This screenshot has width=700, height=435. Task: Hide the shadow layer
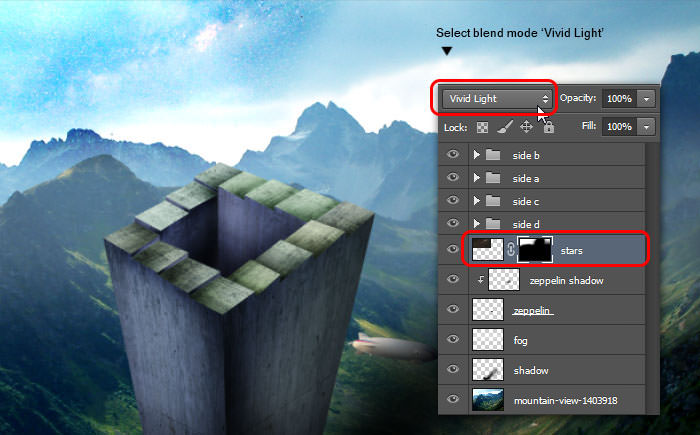point(453,369)
